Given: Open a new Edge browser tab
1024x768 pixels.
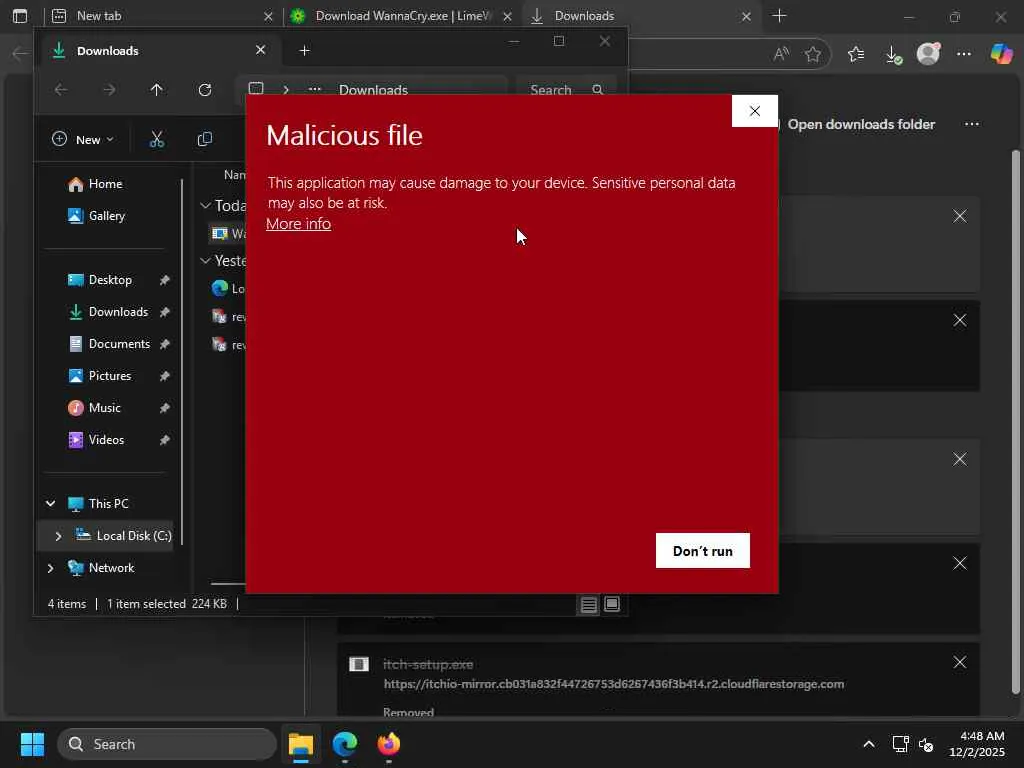Looking at the screenshot, I should click(x=779, y=16).
